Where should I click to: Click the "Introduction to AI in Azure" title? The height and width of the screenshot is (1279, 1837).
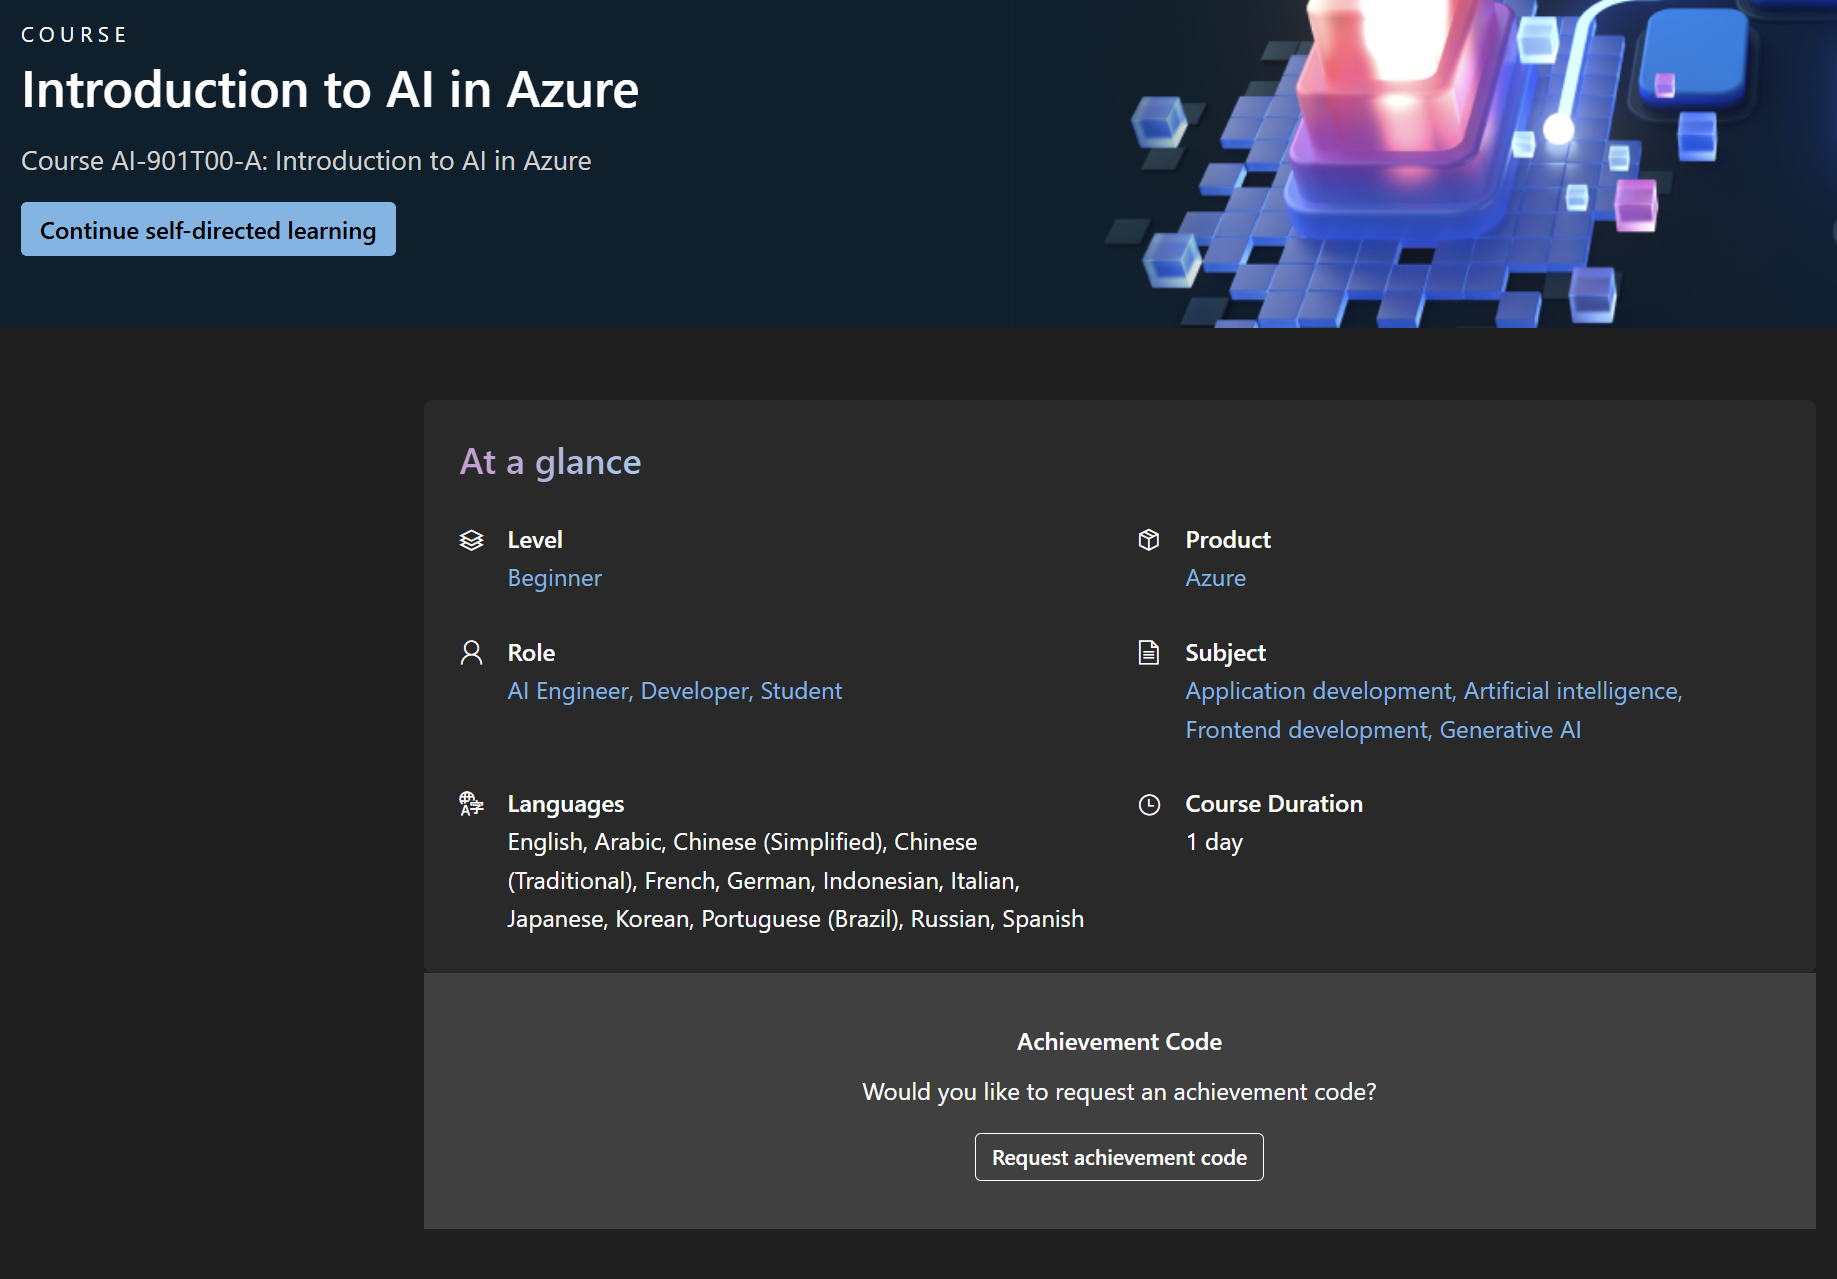pos(330,90)
